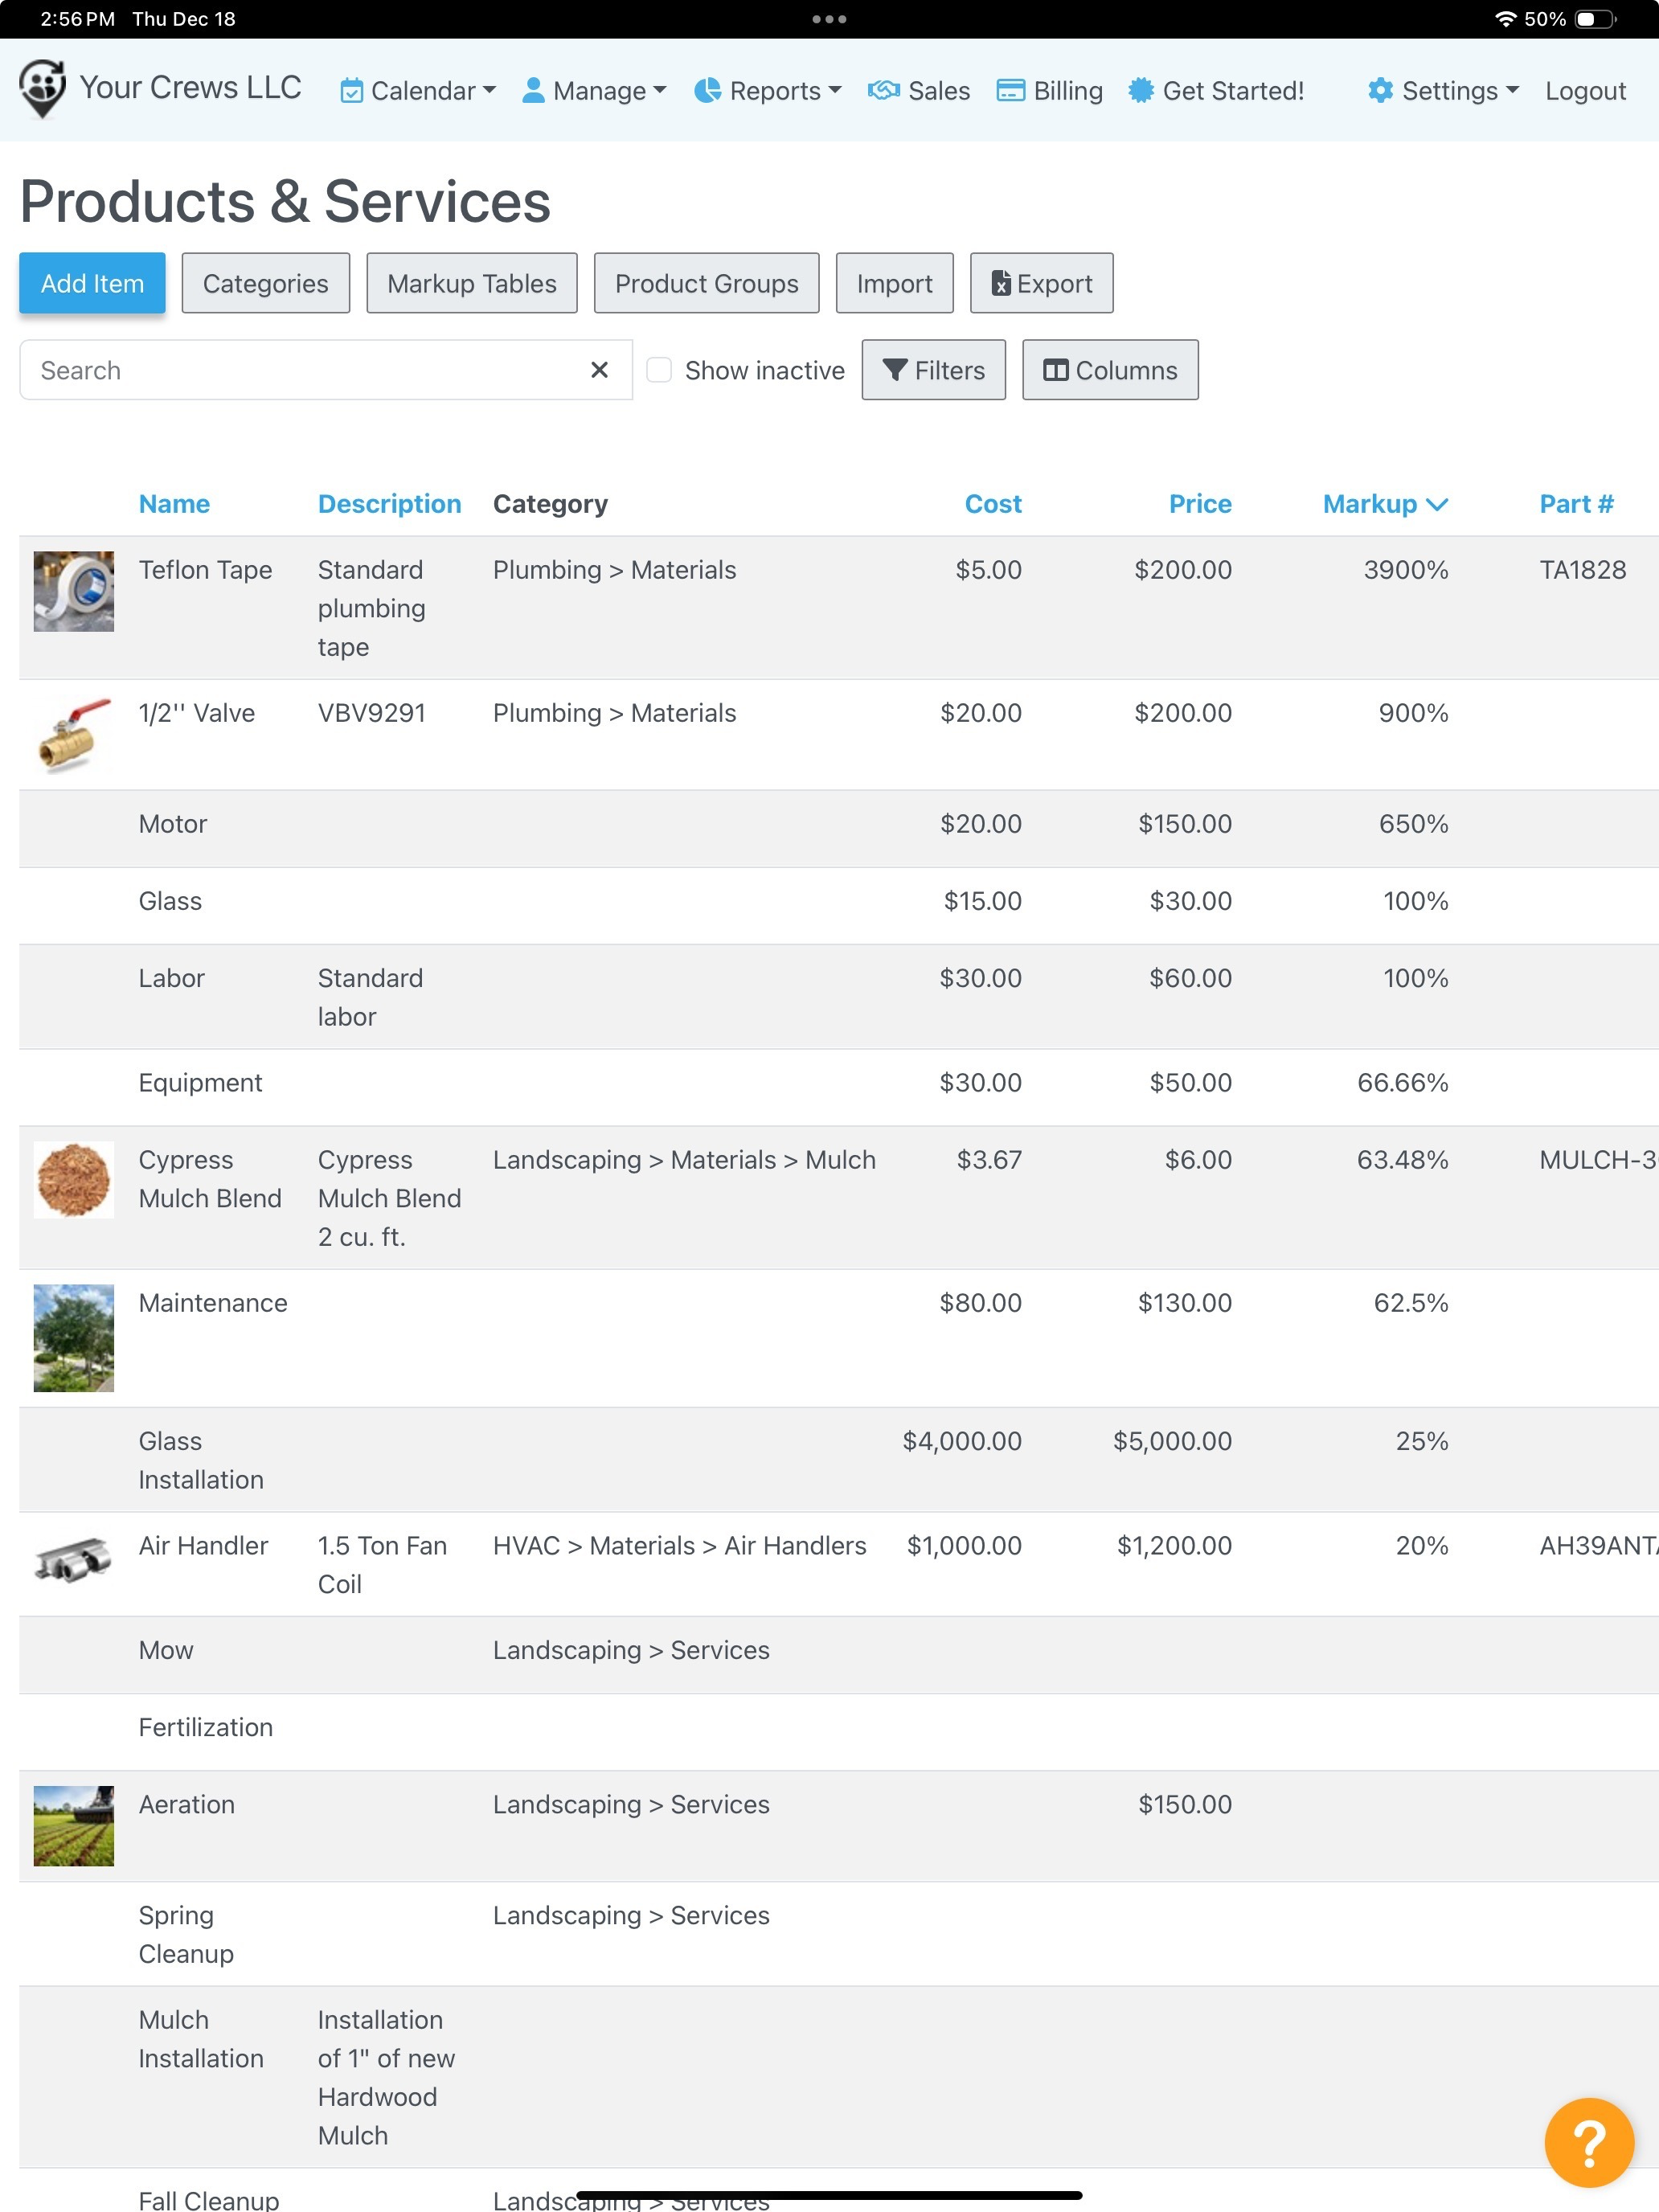Open the Cypress Mulch Blend thumbnail
The width and height of the screenshot is (1659, 2212).
[x=74, y=1180]
